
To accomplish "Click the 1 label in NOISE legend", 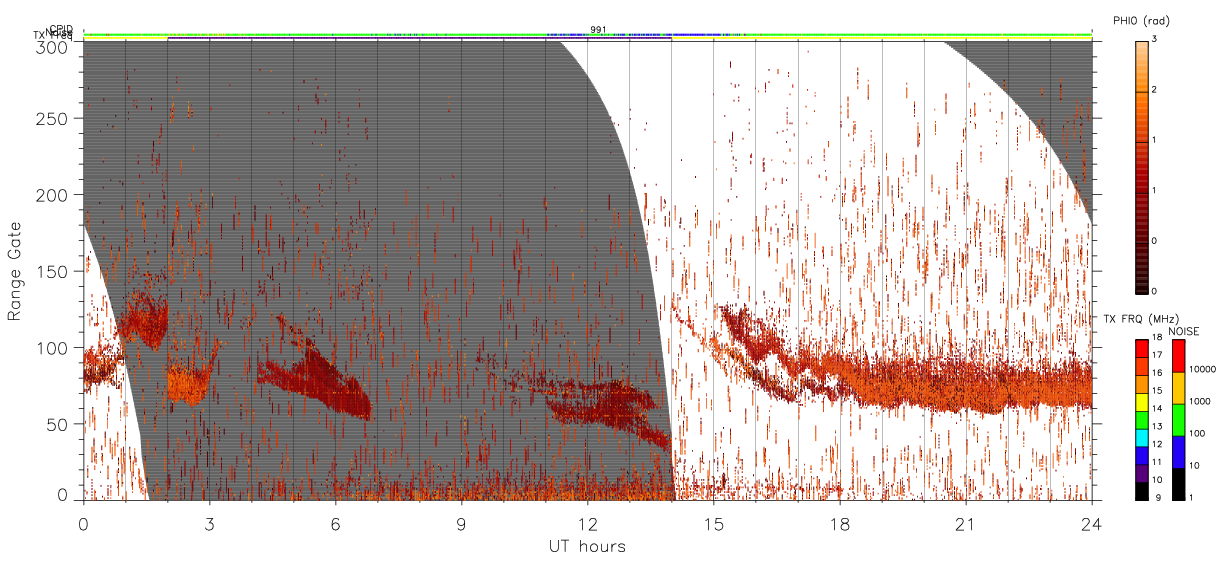I will 1191,498.
